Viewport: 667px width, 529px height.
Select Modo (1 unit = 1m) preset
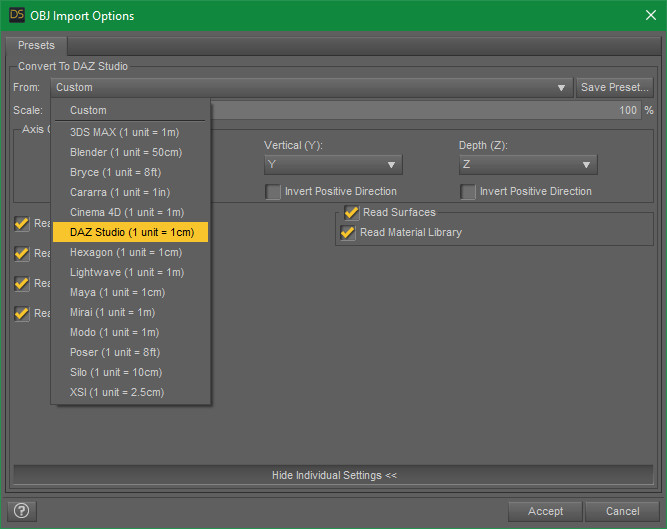click(130, 332)
